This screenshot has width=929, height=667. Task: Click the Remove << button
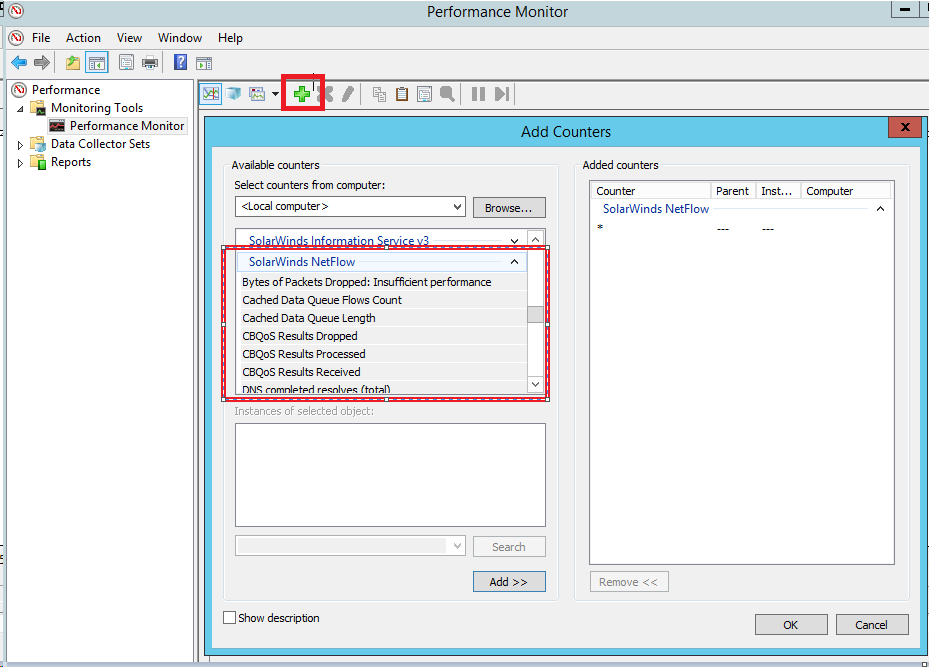(629, 582)
